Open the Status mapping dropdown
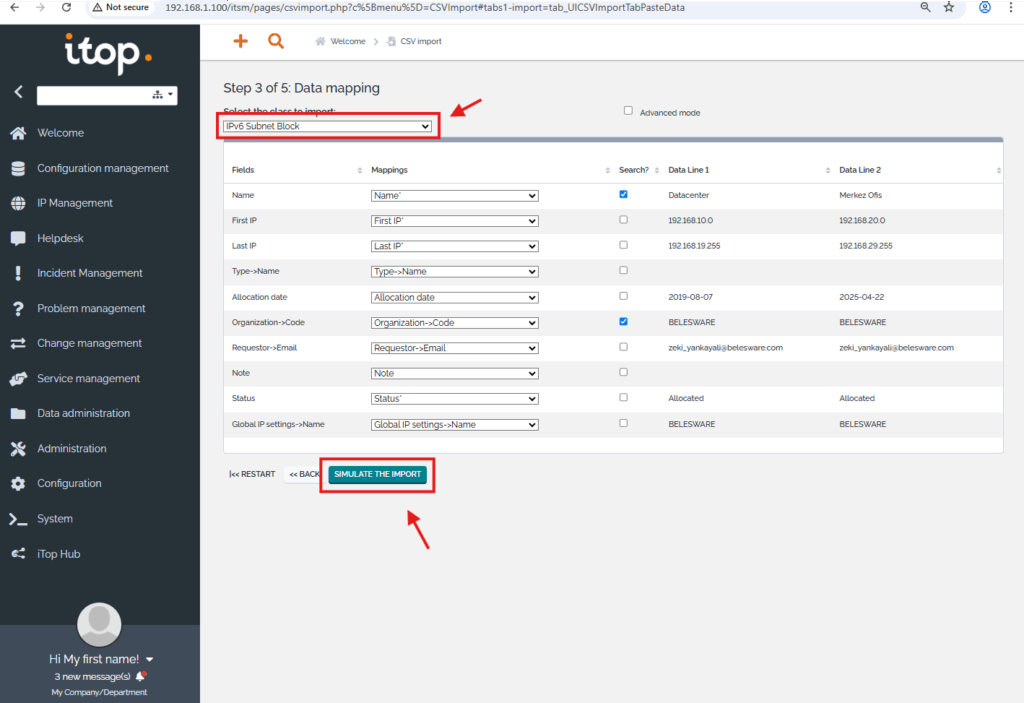The height and width of the screenshot is (703, 1024). (454, 399)
